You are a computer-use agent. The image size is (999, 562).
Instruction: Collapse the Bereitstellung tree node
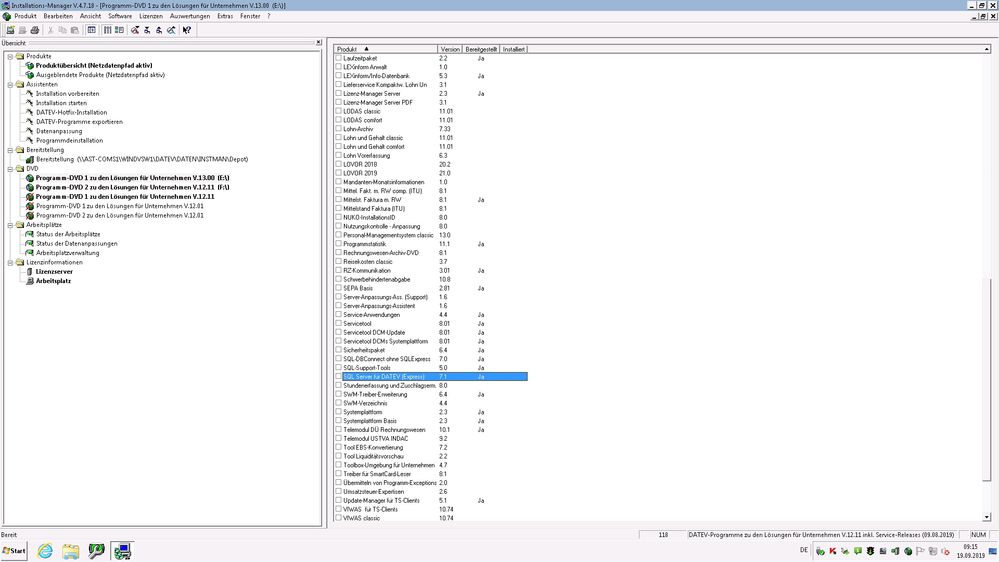click(10, 150)
